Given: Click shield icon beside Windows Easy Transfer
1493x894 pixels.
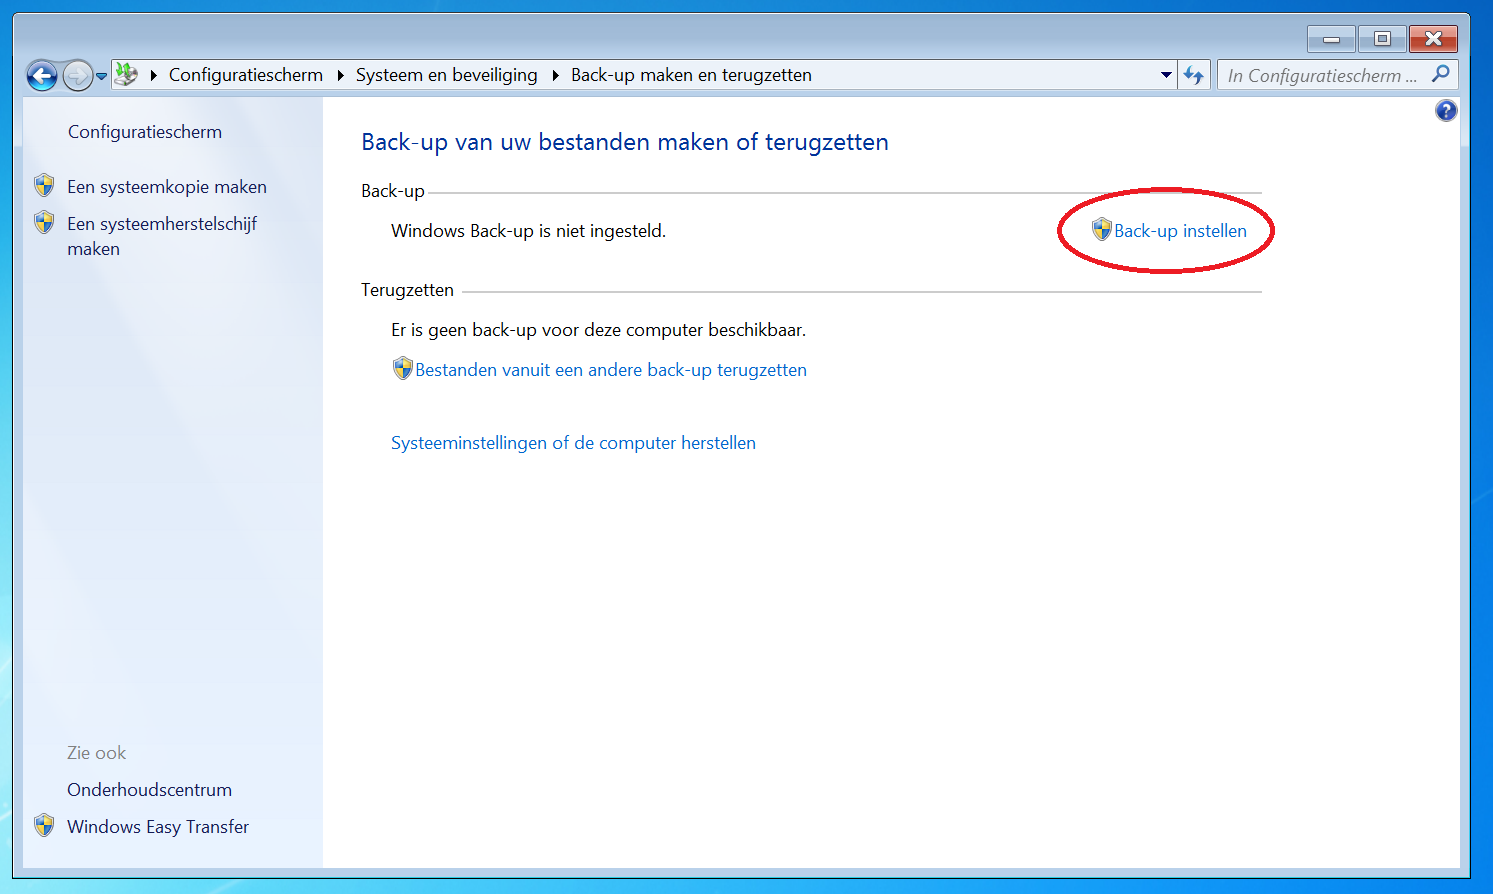Looking at the screenshot, I should (44, 826).
